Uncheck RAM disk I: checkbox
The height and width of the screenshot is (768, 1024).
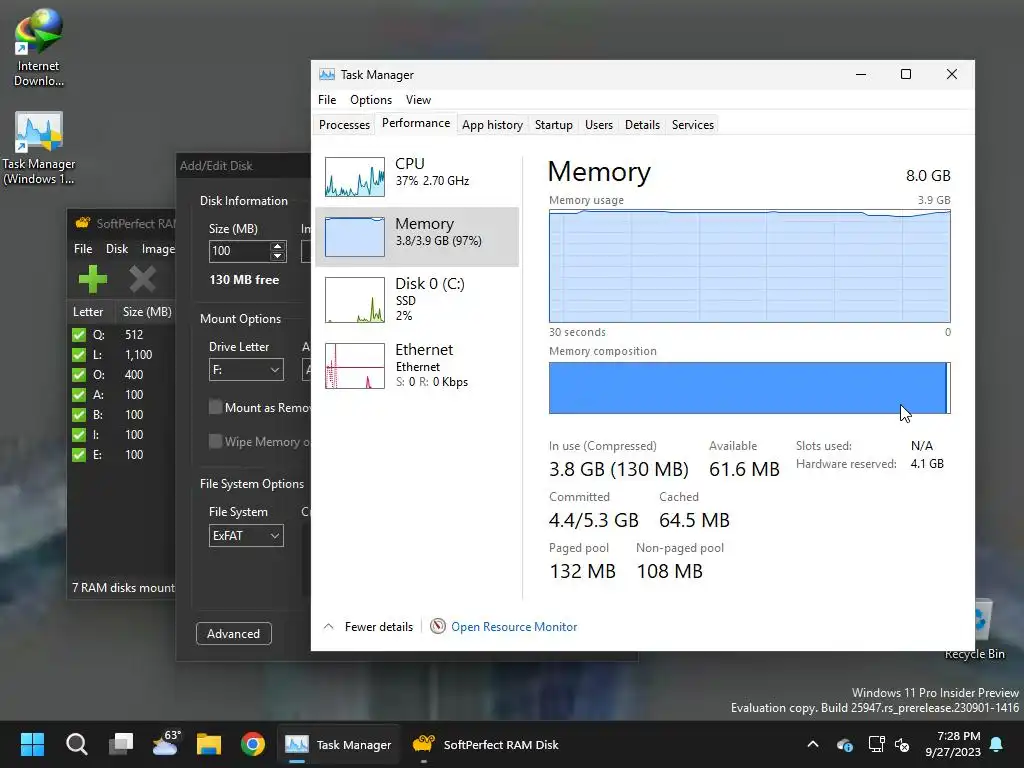pos(79,435)
